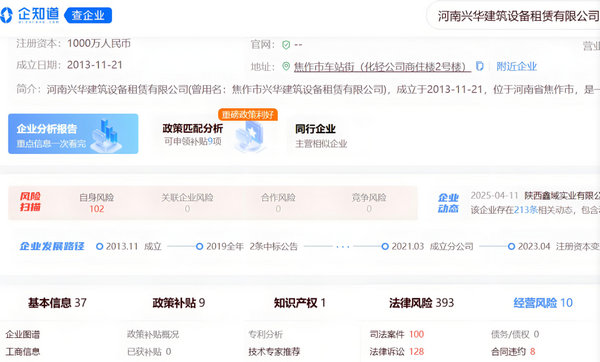Click the 企知道 logo icon
The height and width of the screenshot is (362, 600).
click(6, 15)
